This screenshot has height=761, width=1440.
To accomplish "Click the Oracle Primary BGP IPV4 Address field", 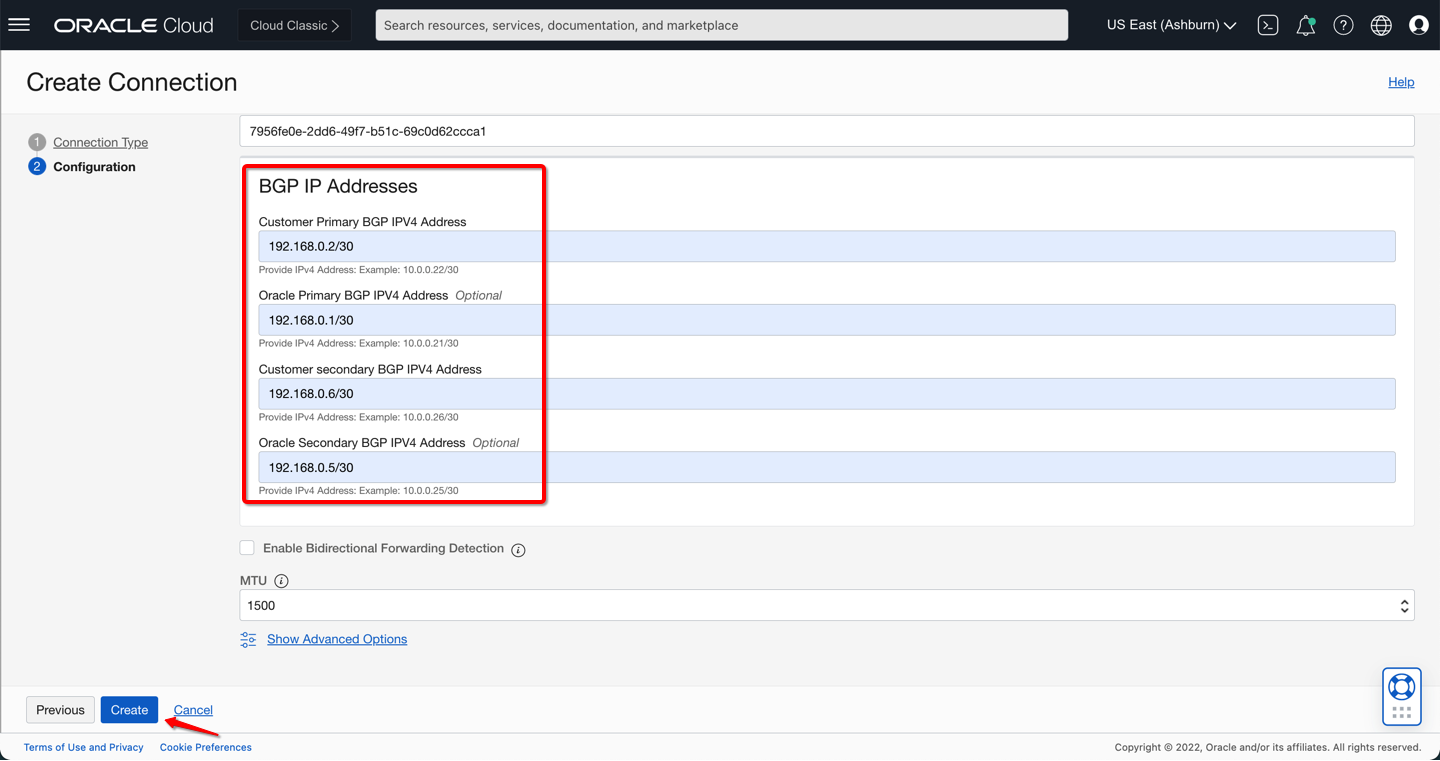I will (827, 320).
